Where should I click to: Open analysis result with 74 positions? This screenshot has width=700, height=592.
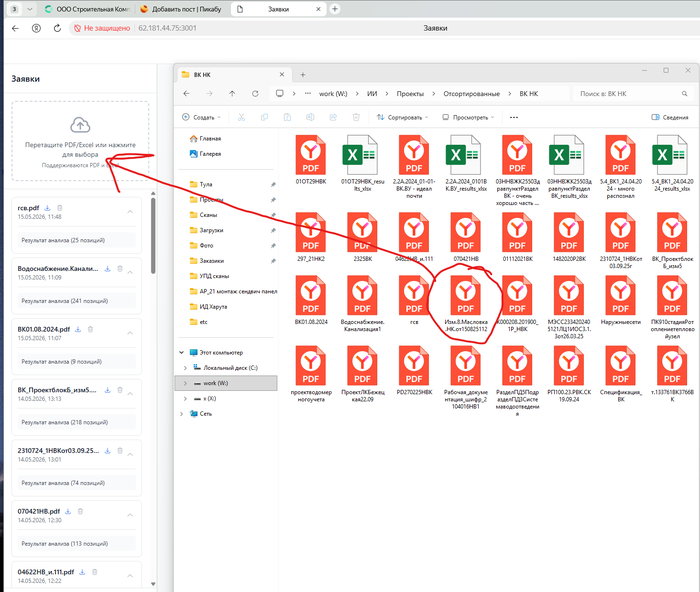[76, 483]
